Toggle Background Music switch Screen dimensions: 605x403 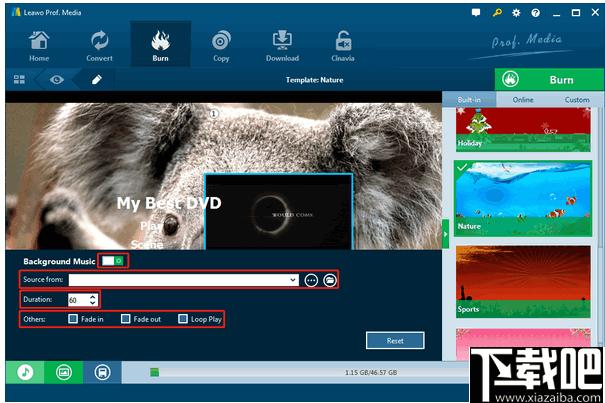pyautogui.click(x=113, y=261)
